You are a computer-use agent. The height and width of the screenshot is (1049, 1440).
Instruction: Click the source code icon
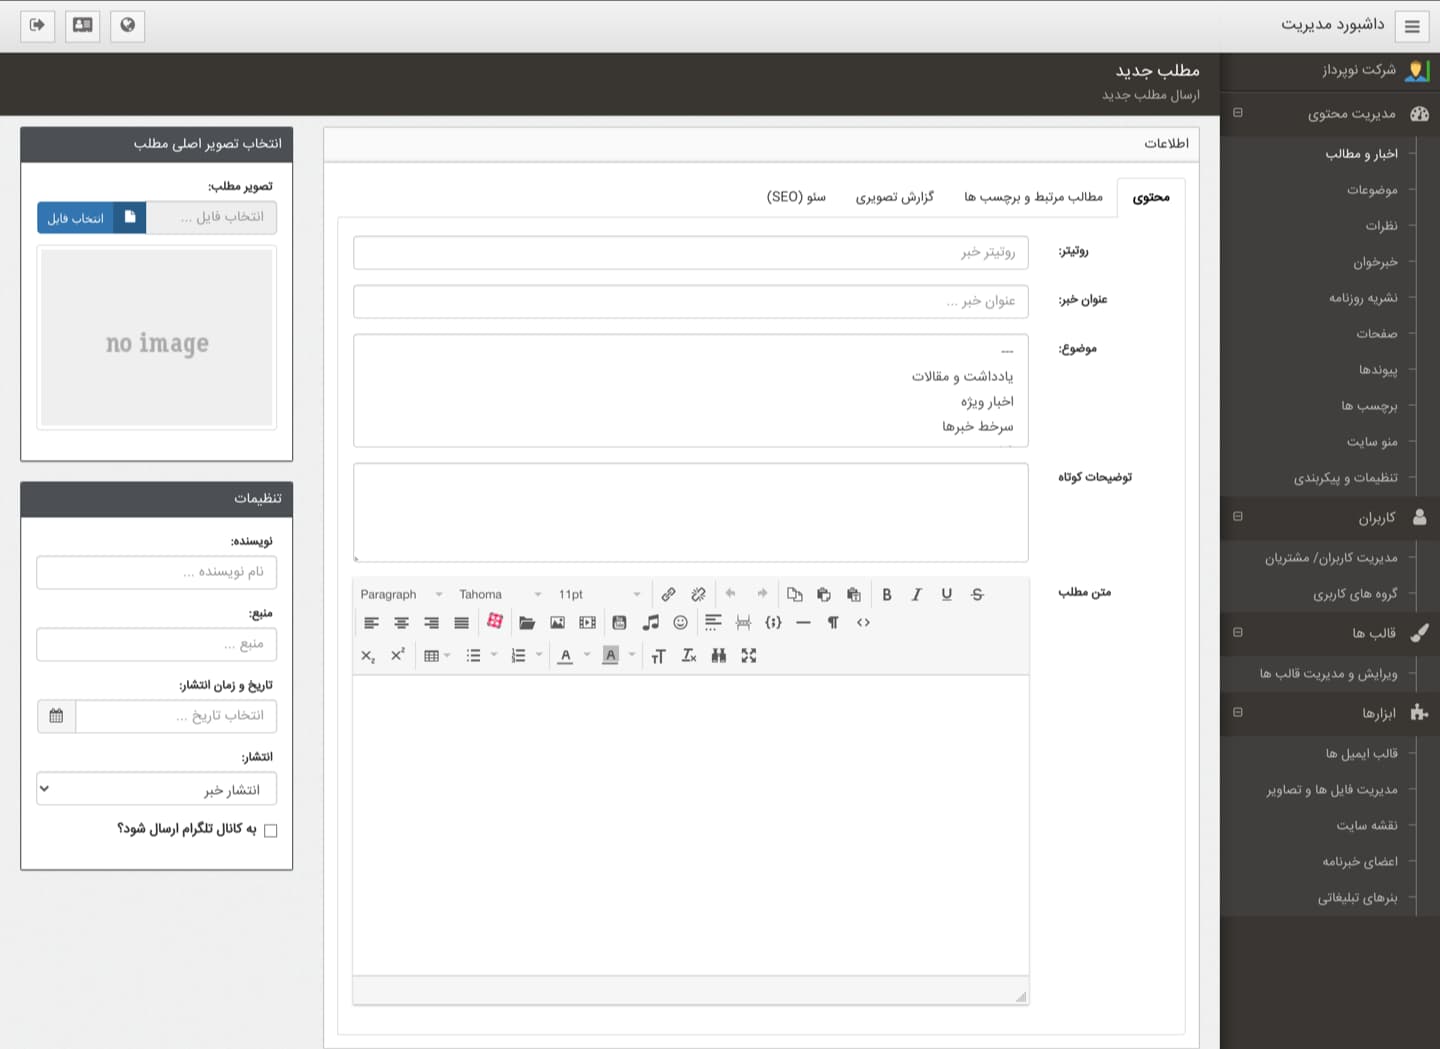[863, 622]
